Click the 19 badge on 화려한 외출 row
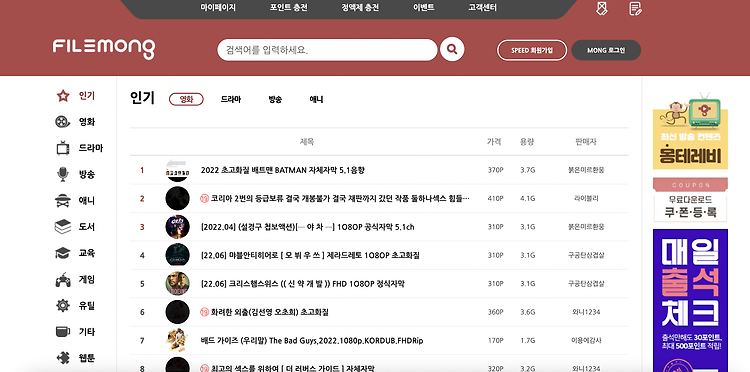750x372 pixels. pos(205,312)
